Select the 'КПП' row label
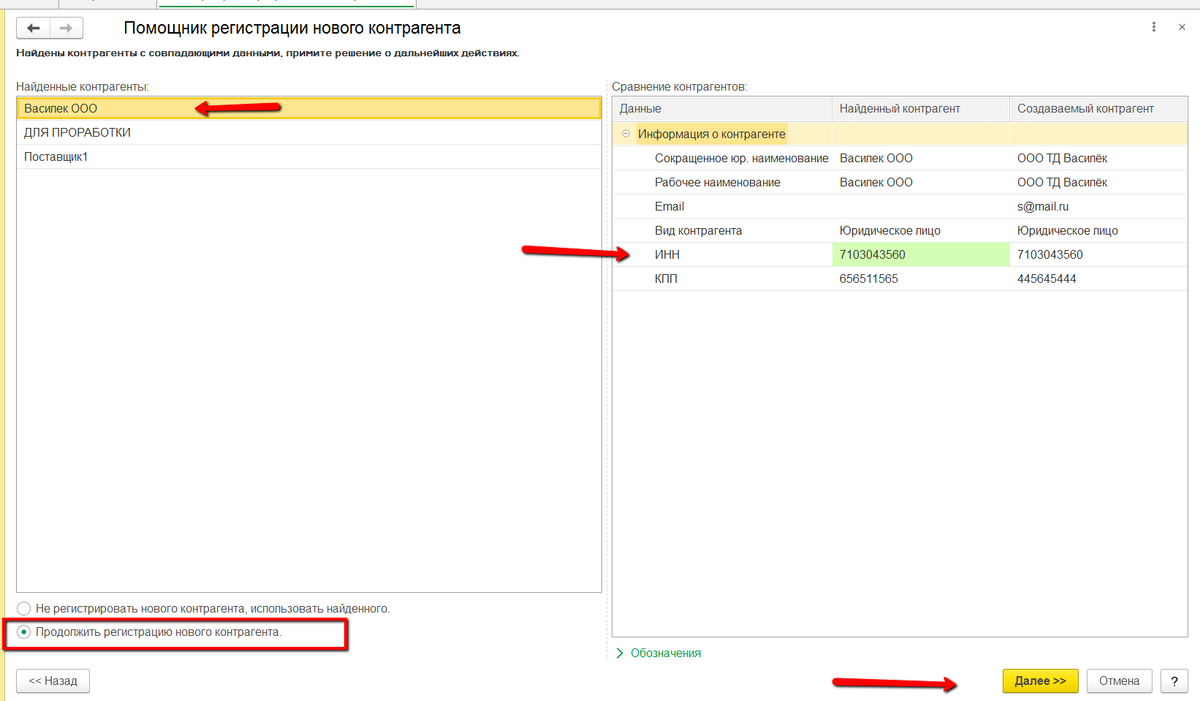This screenshot has height=701, width=1200. tap(666, 279)
